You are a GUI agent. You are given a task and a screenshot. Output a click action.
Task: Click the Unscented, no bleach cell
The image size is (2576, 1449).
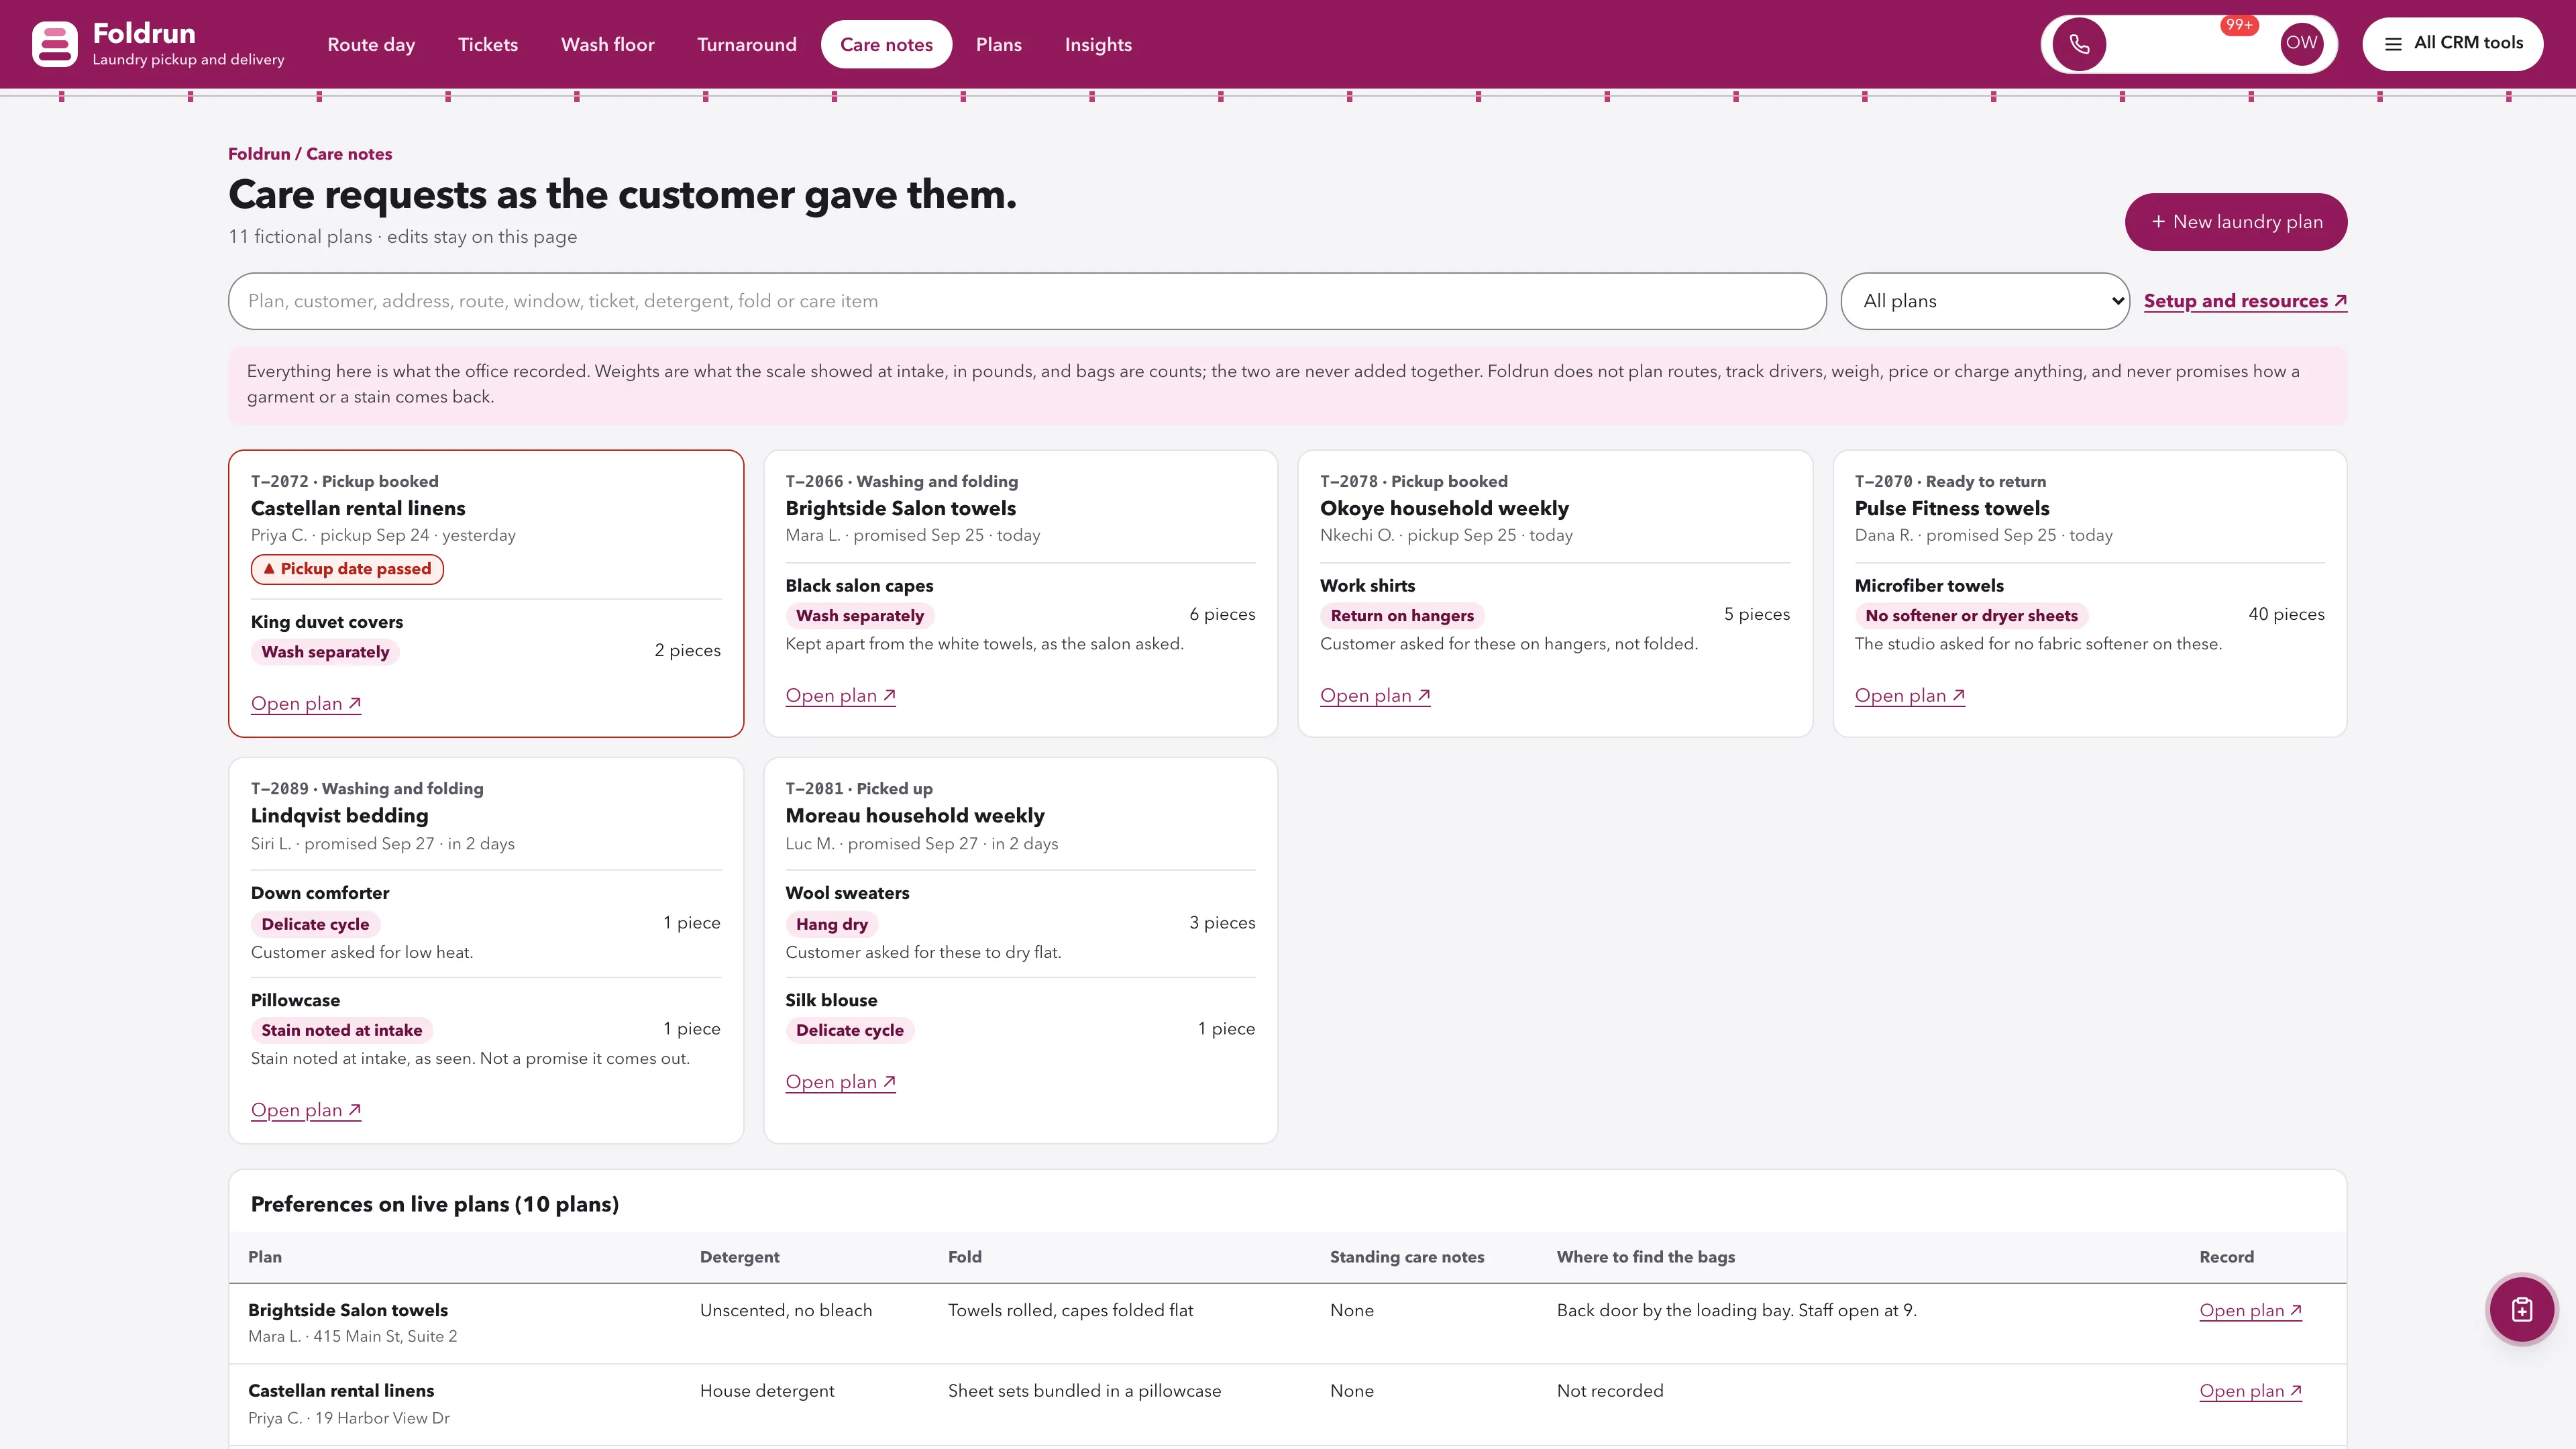coord(786,1310)
